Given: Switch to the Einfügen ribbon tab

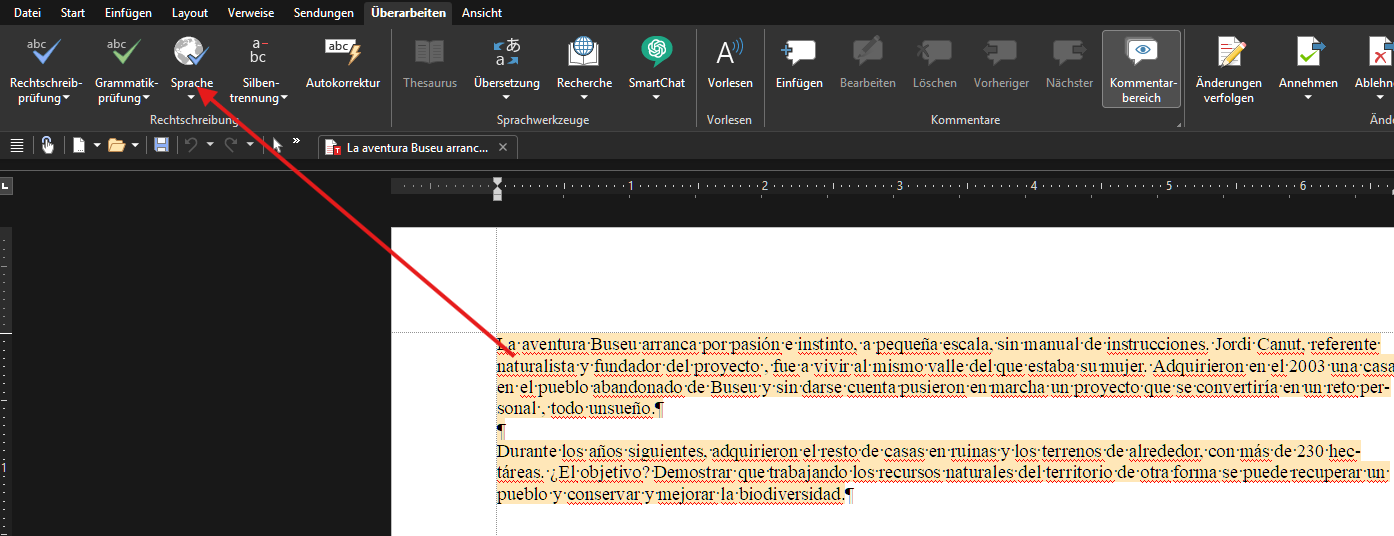Looking at the screenshot, I should [128, 13].
